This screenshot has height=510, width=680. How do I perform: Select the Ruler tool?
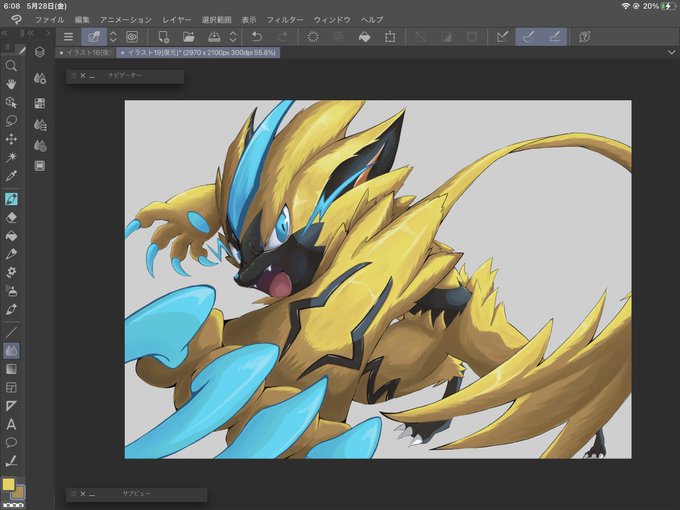[11, 406]
